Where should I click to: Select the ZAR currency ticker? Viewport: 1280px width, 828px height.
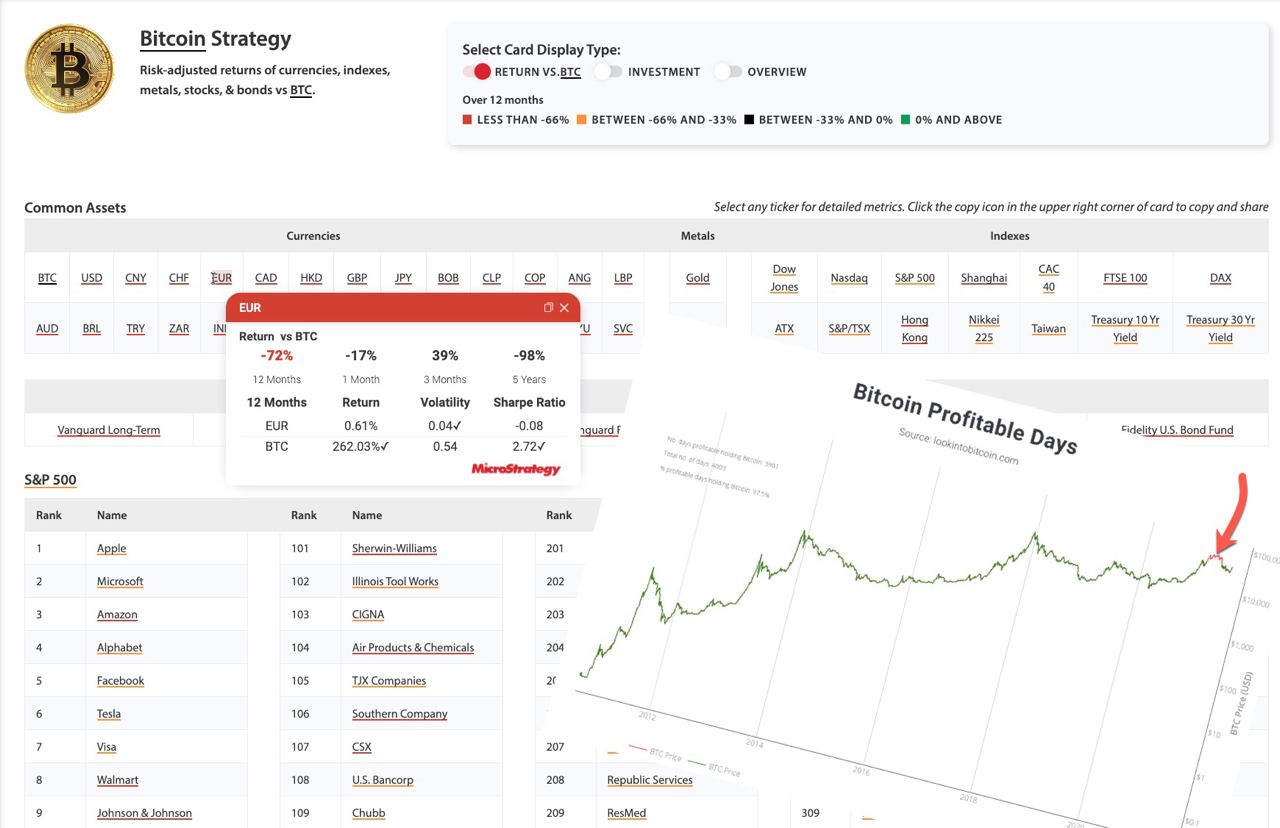coord(179,329)
